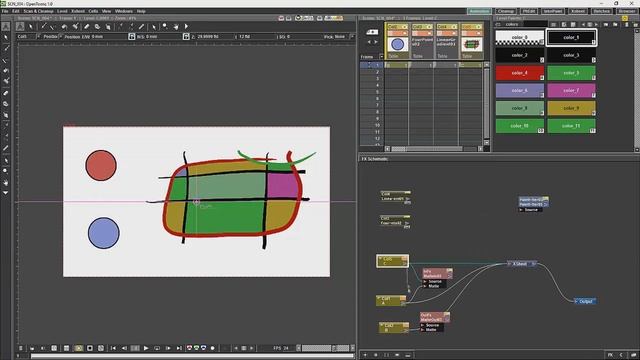This screenshot has height=360, width=640.
Task: Select the Brush tool in left toolbar
Action: pos(6,49)
